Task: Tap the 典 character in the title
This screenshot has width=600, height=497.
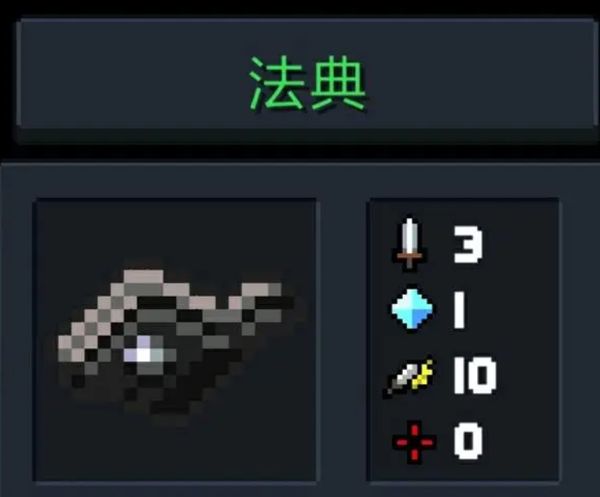Action: pos(338,83)
